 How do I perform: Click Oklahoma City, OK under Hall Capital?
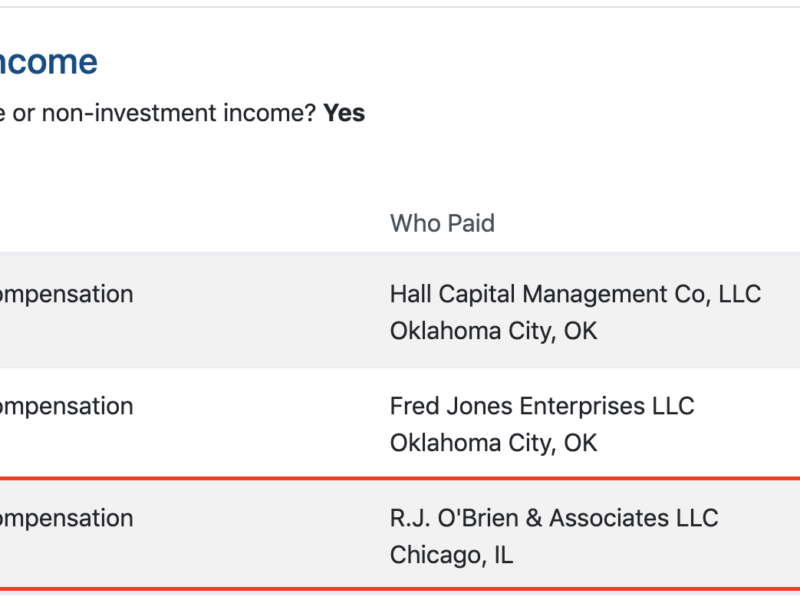(493, 330)
